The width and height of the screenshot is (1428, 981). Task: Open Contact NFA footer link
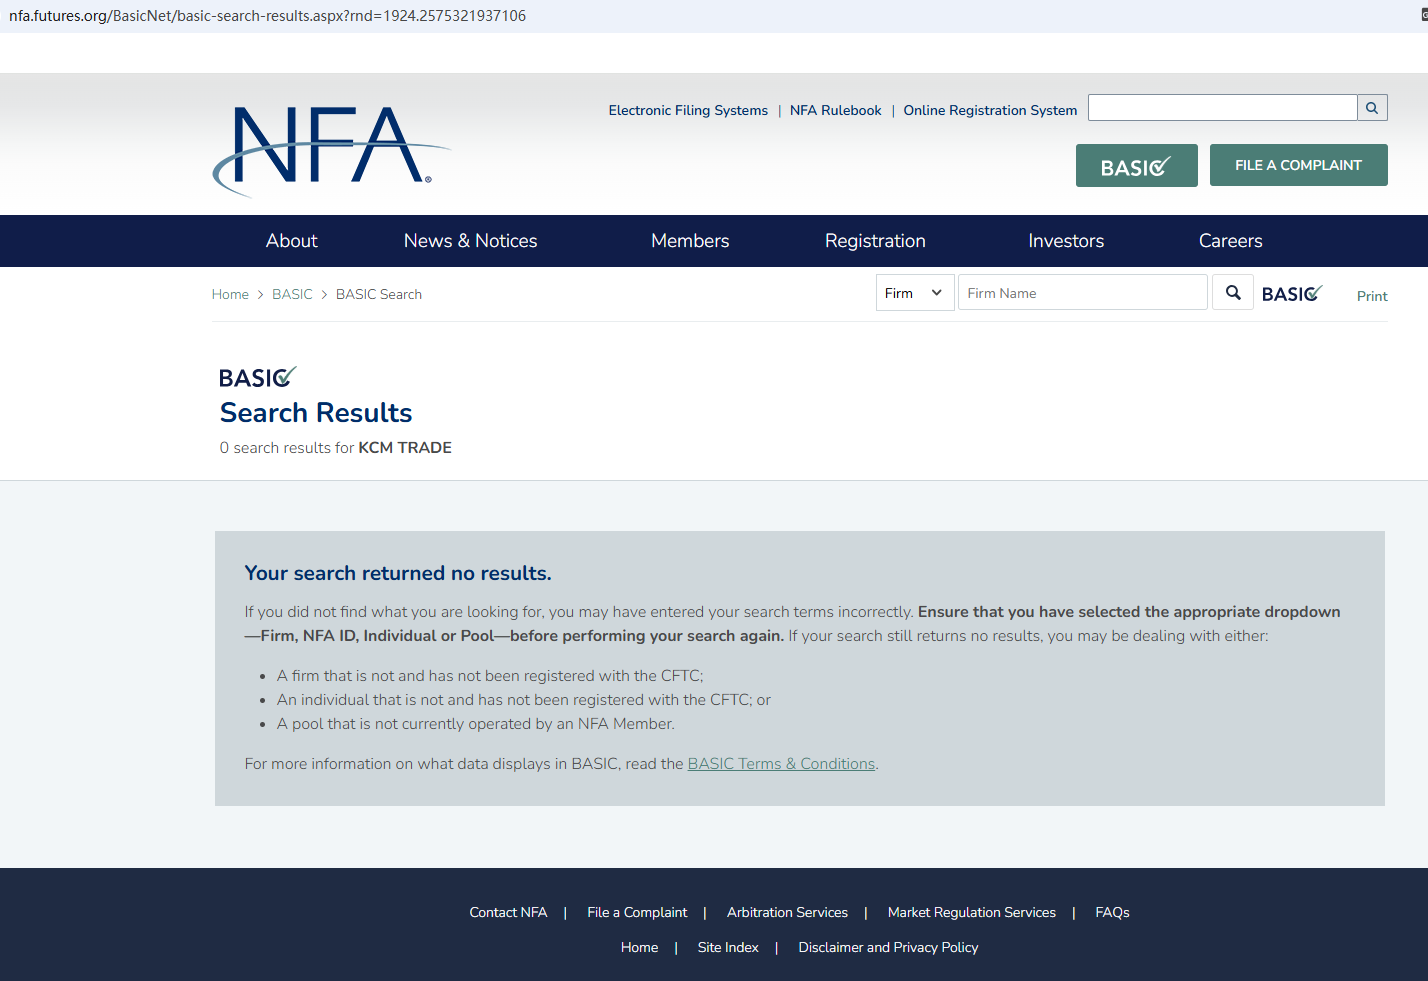coord(508,912)
